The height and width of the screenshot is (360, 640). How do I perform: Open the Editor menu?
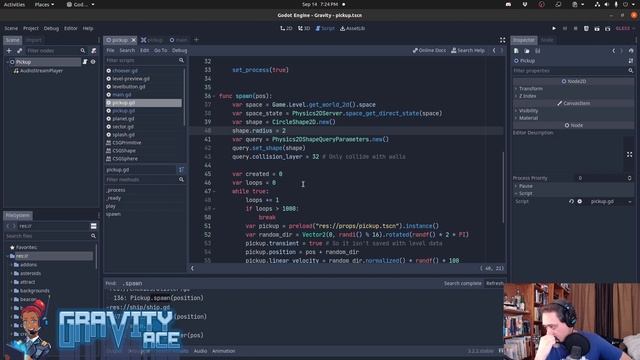[x=71, y=29]
